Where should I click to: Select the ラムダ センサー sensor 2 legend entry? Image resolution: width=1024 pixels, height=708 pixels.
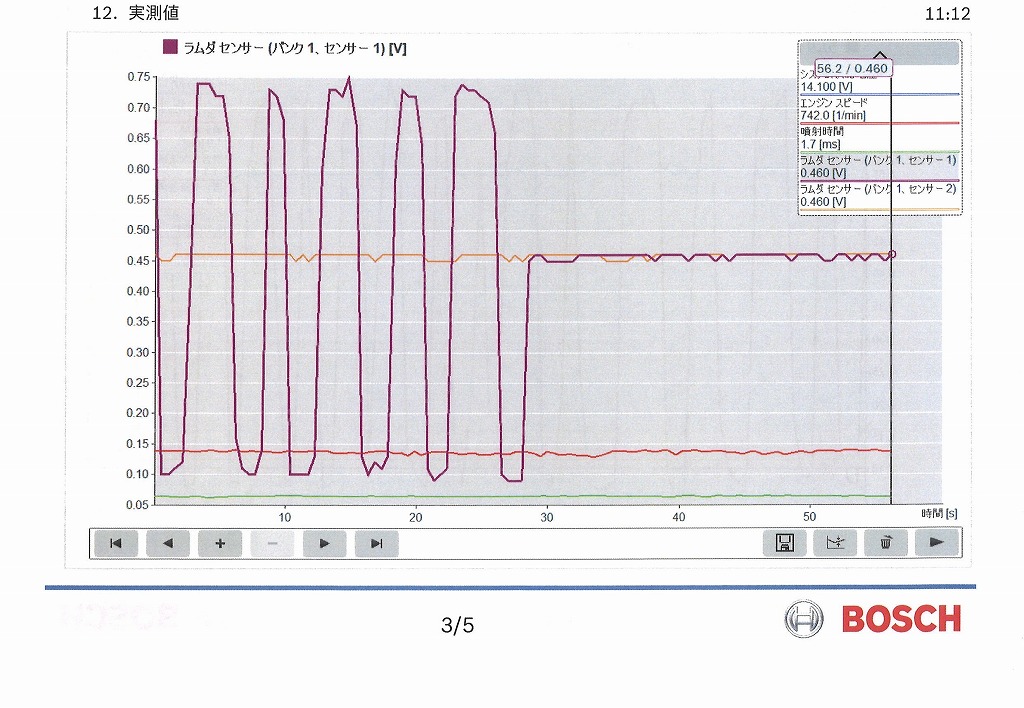(878, 195)
